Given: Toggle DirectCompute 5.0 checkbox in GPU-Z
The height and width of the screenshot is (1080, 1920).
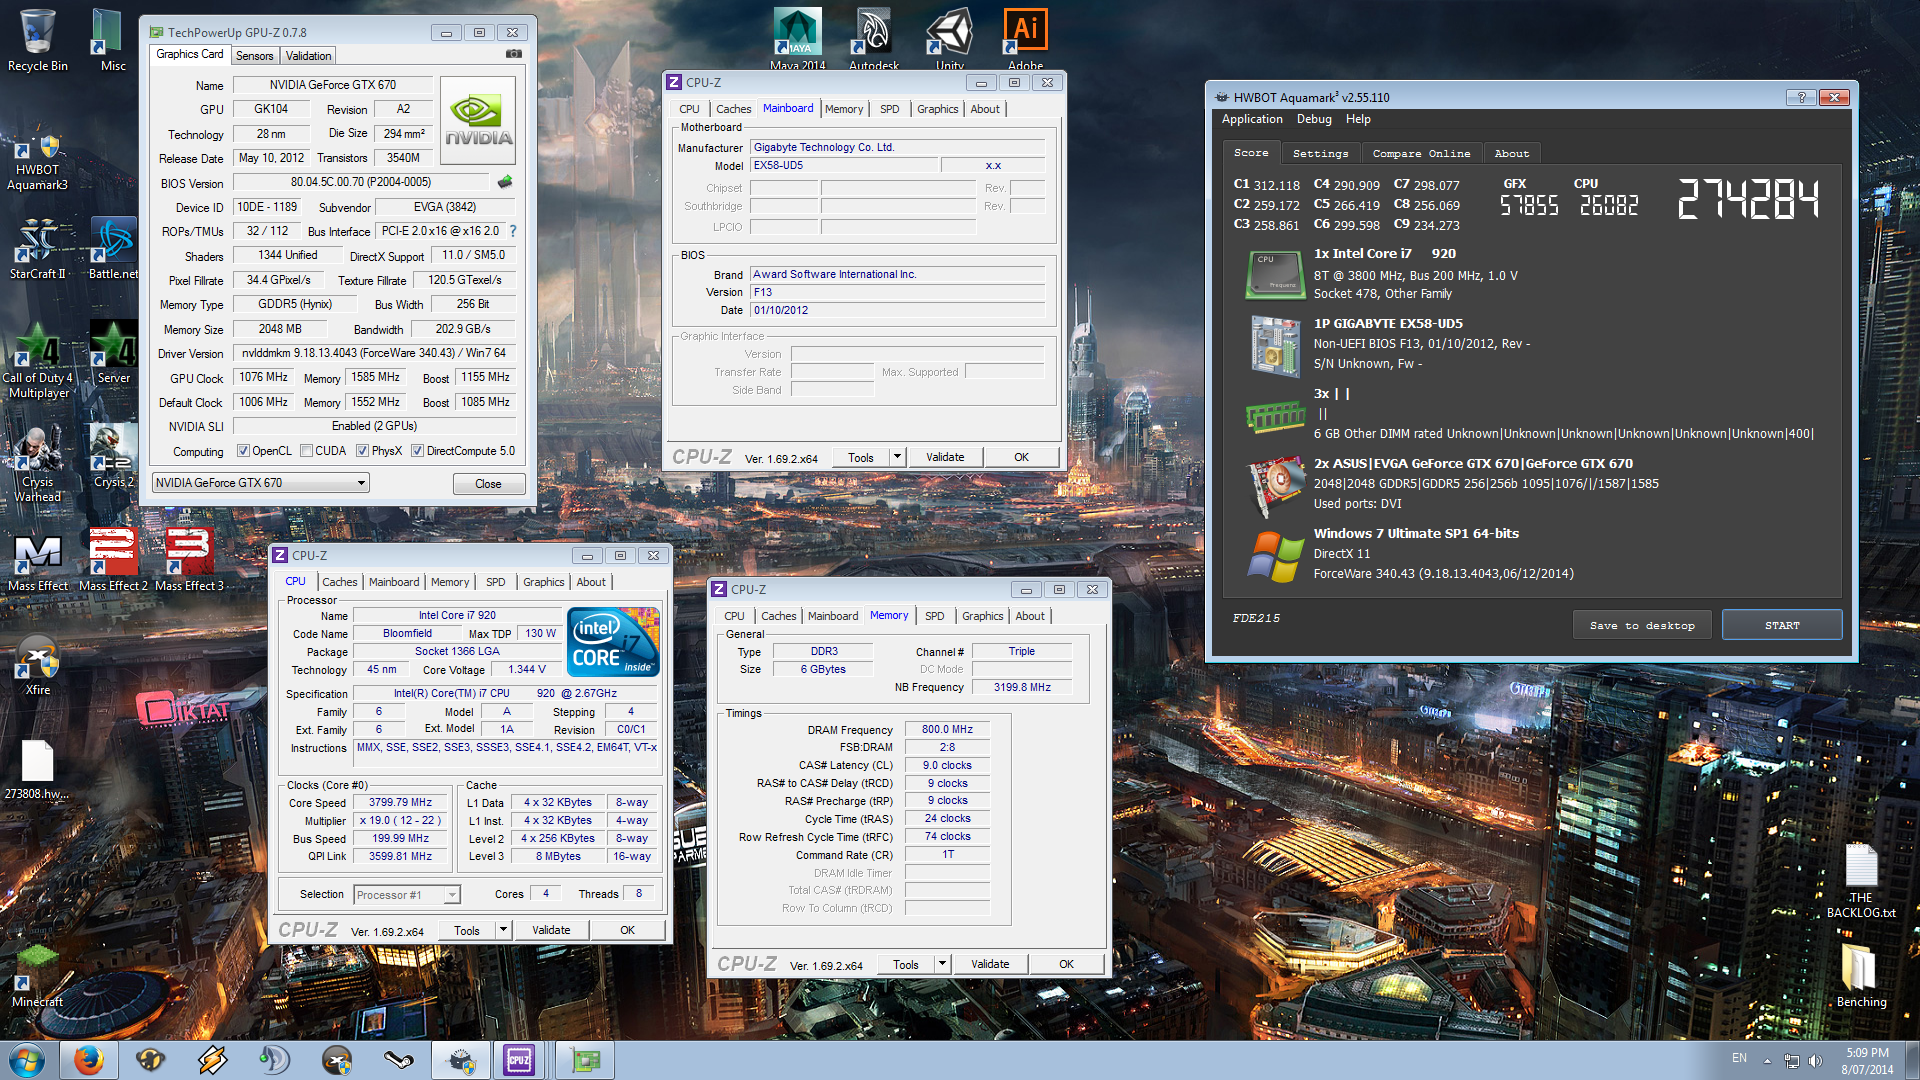Looking at the screenshot, I should point(418,451).
